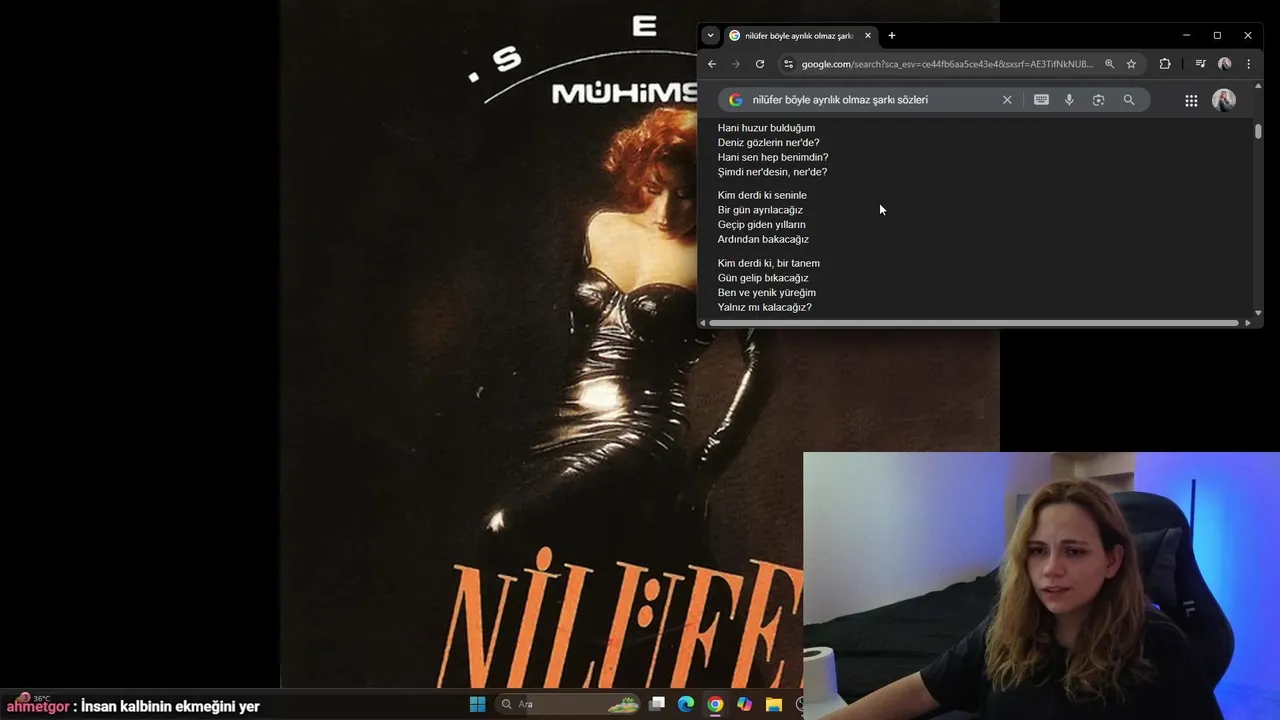This screenshot has height=720, width=1280.
Task: Click the lyric 'Yalnız mı kalacağız?'
Action: 765,308
